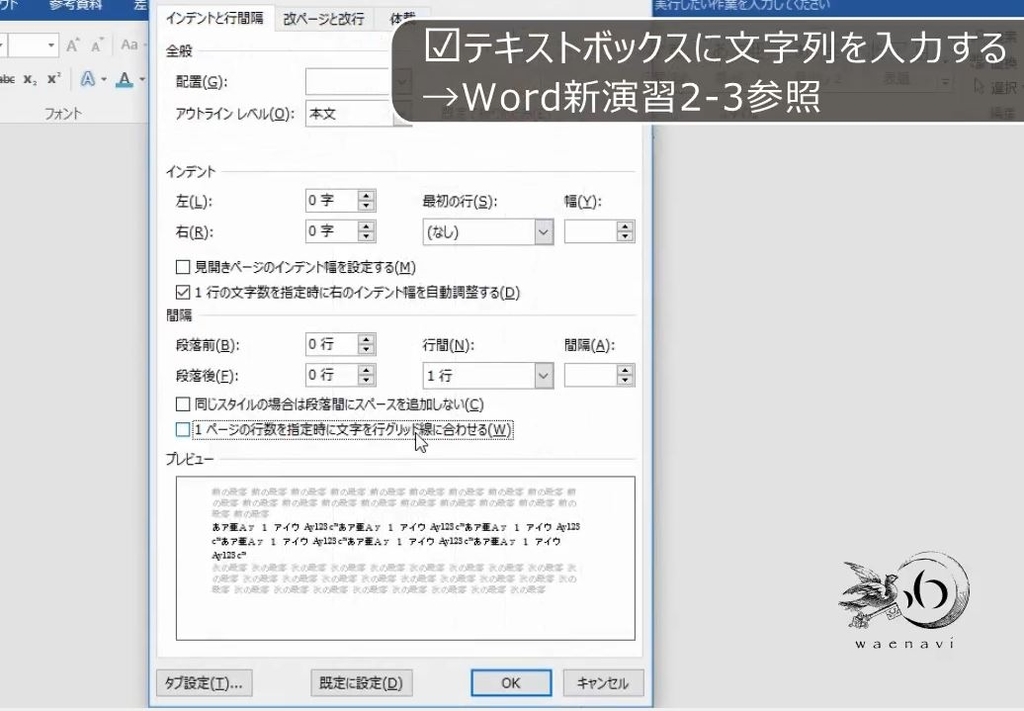The height and width of the screenshot is (711, 1024).
Task: Enable mirror indents checkbox (M)
Action: pos(183,267)
